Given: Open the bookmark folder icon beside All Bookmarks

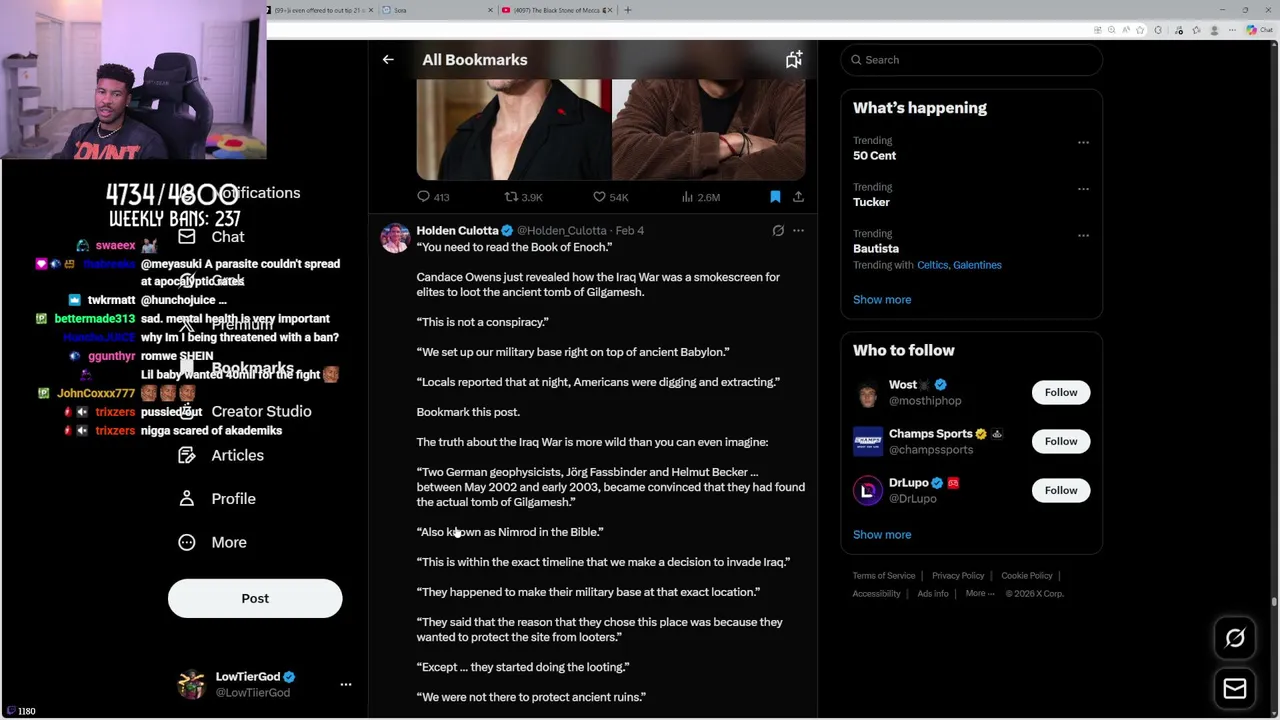Looking at the screenshot, I should [794, 60].
